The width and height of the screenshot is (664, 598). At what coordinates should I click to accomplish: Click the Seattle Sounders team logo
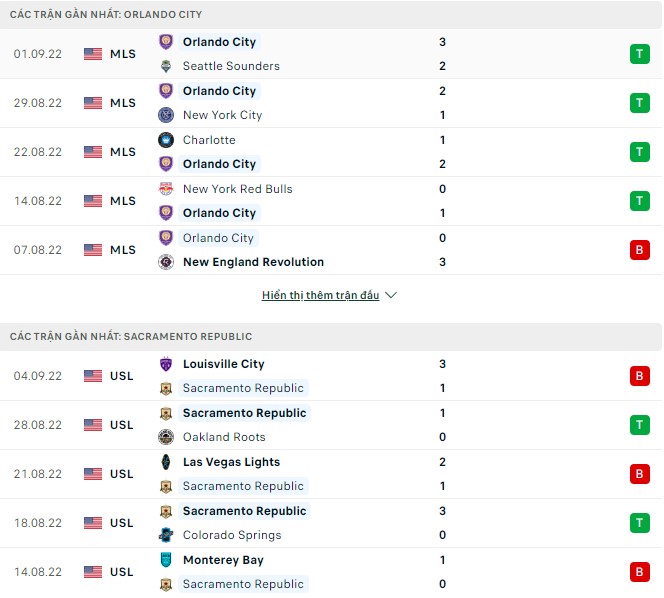166,66
